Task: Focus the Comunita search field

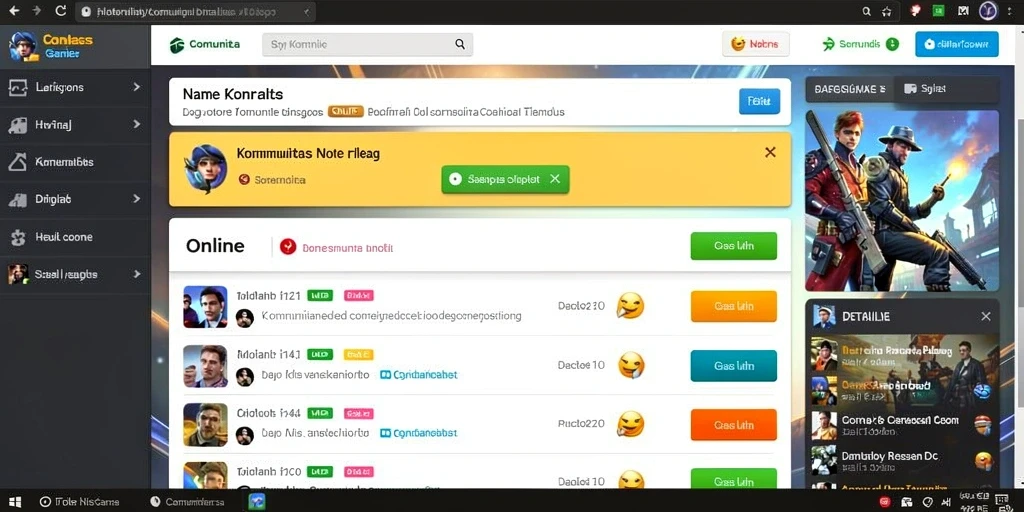Action: click(367, 44)
